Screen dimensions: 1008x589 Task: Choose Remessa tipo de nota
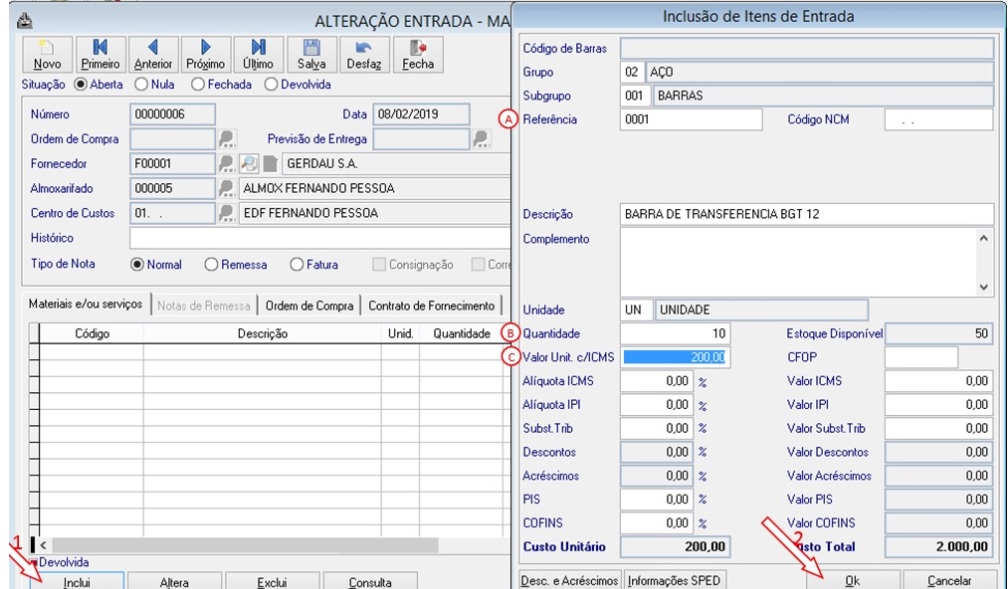click(x=211, y=264)
